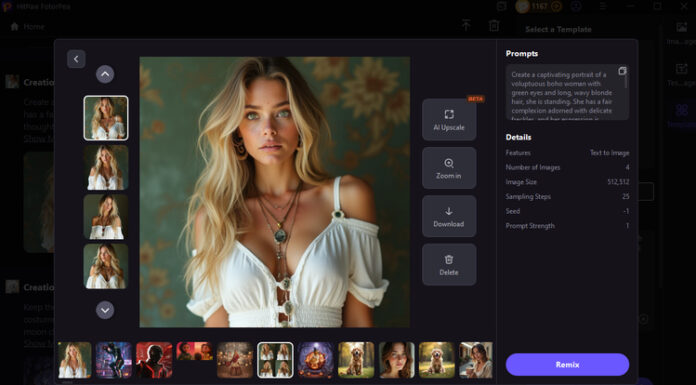Click the Number of Images value 4
This screenshot has height=385, width=696.
pyautogui.click(x=627, y=167)
